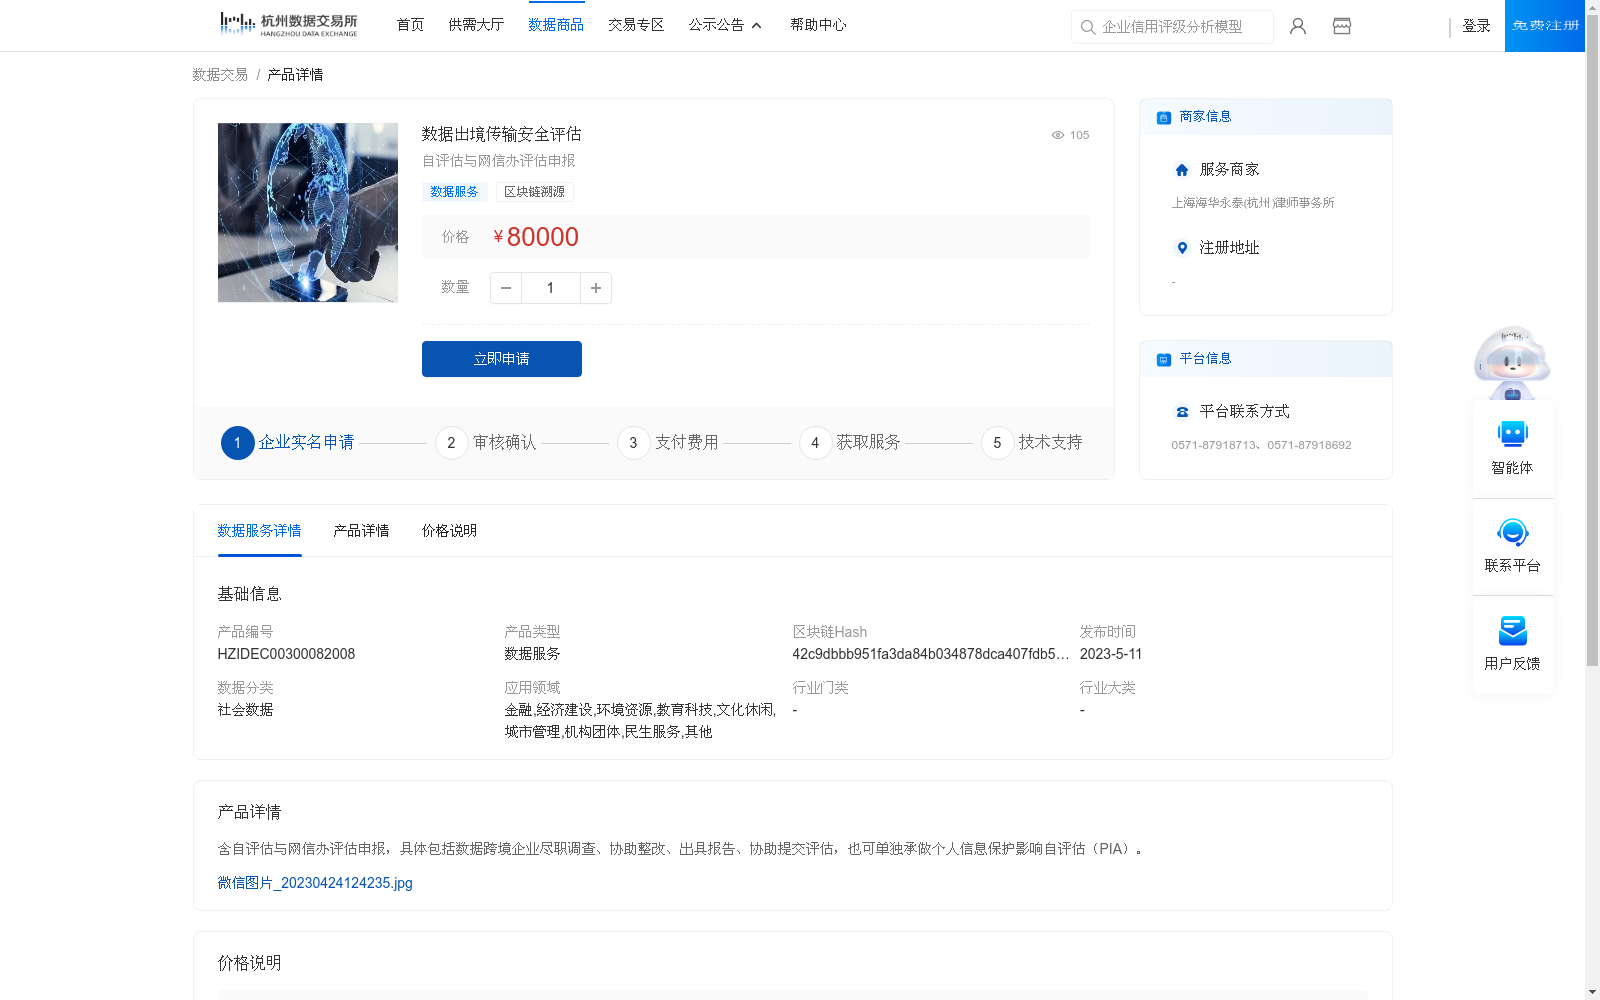Click product number HZIDEC00300082008
Screen dimensions: 1600x1000
[x=286, y=654]
